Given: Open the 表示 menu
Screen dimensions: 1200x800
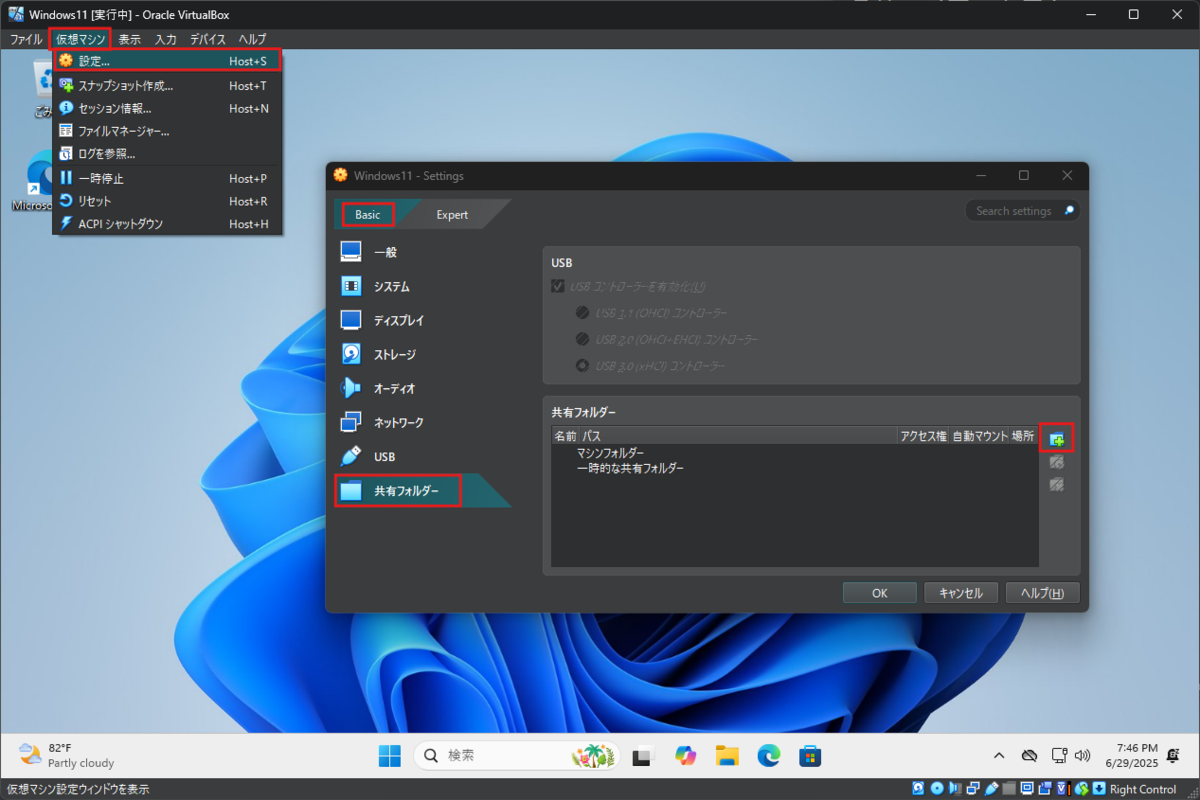Looking at the screenshot, I should point(129,39).
